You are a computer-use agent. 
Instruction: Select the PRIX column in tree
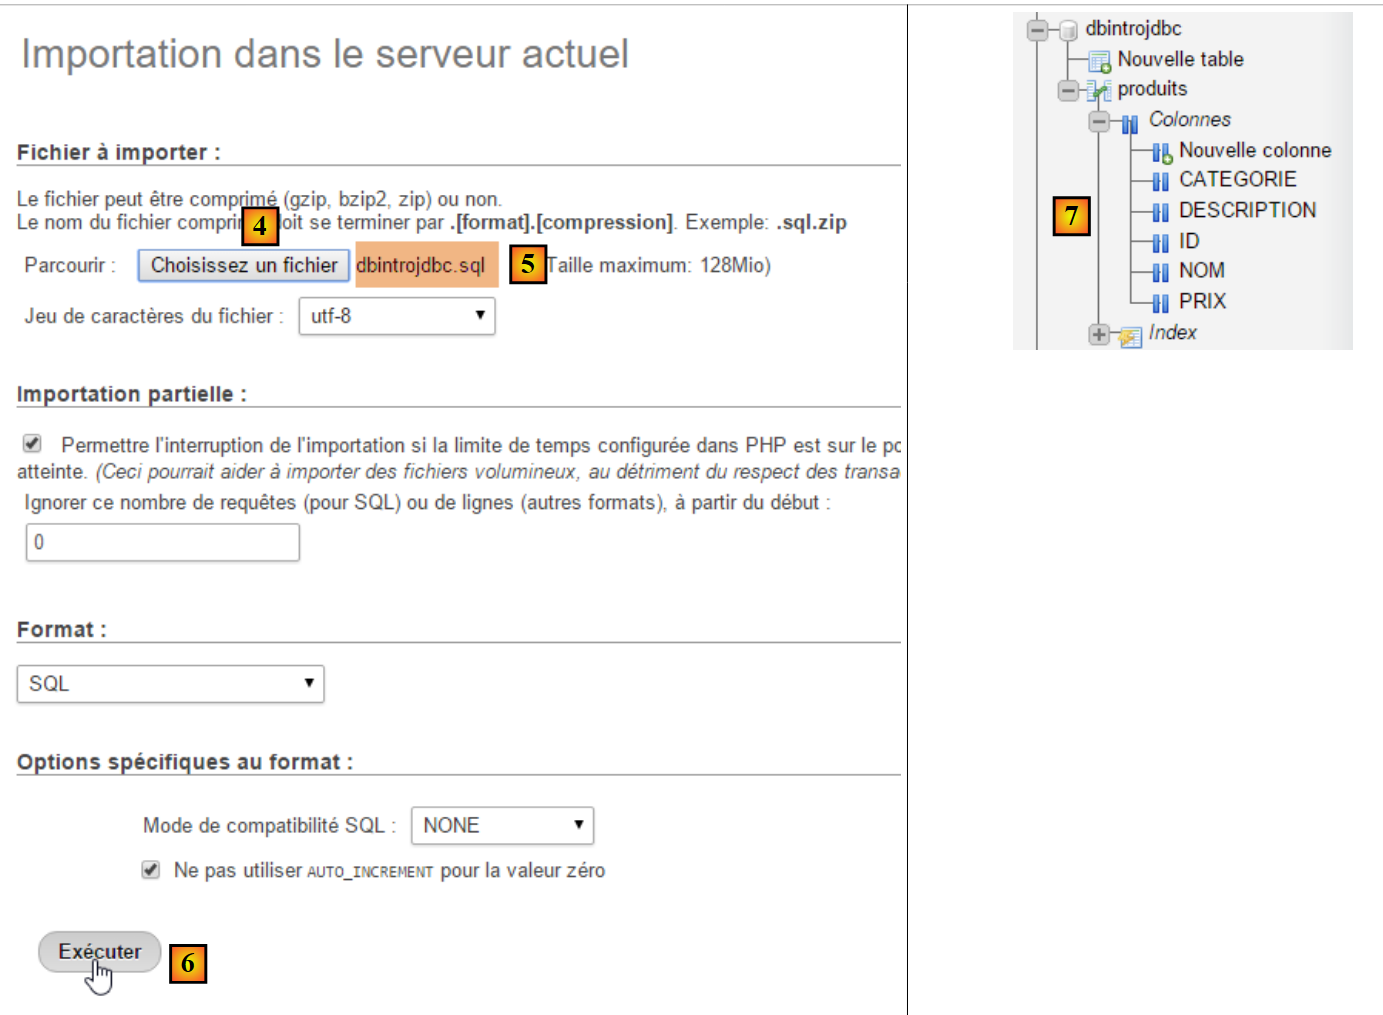click(x=1201, y=301)
